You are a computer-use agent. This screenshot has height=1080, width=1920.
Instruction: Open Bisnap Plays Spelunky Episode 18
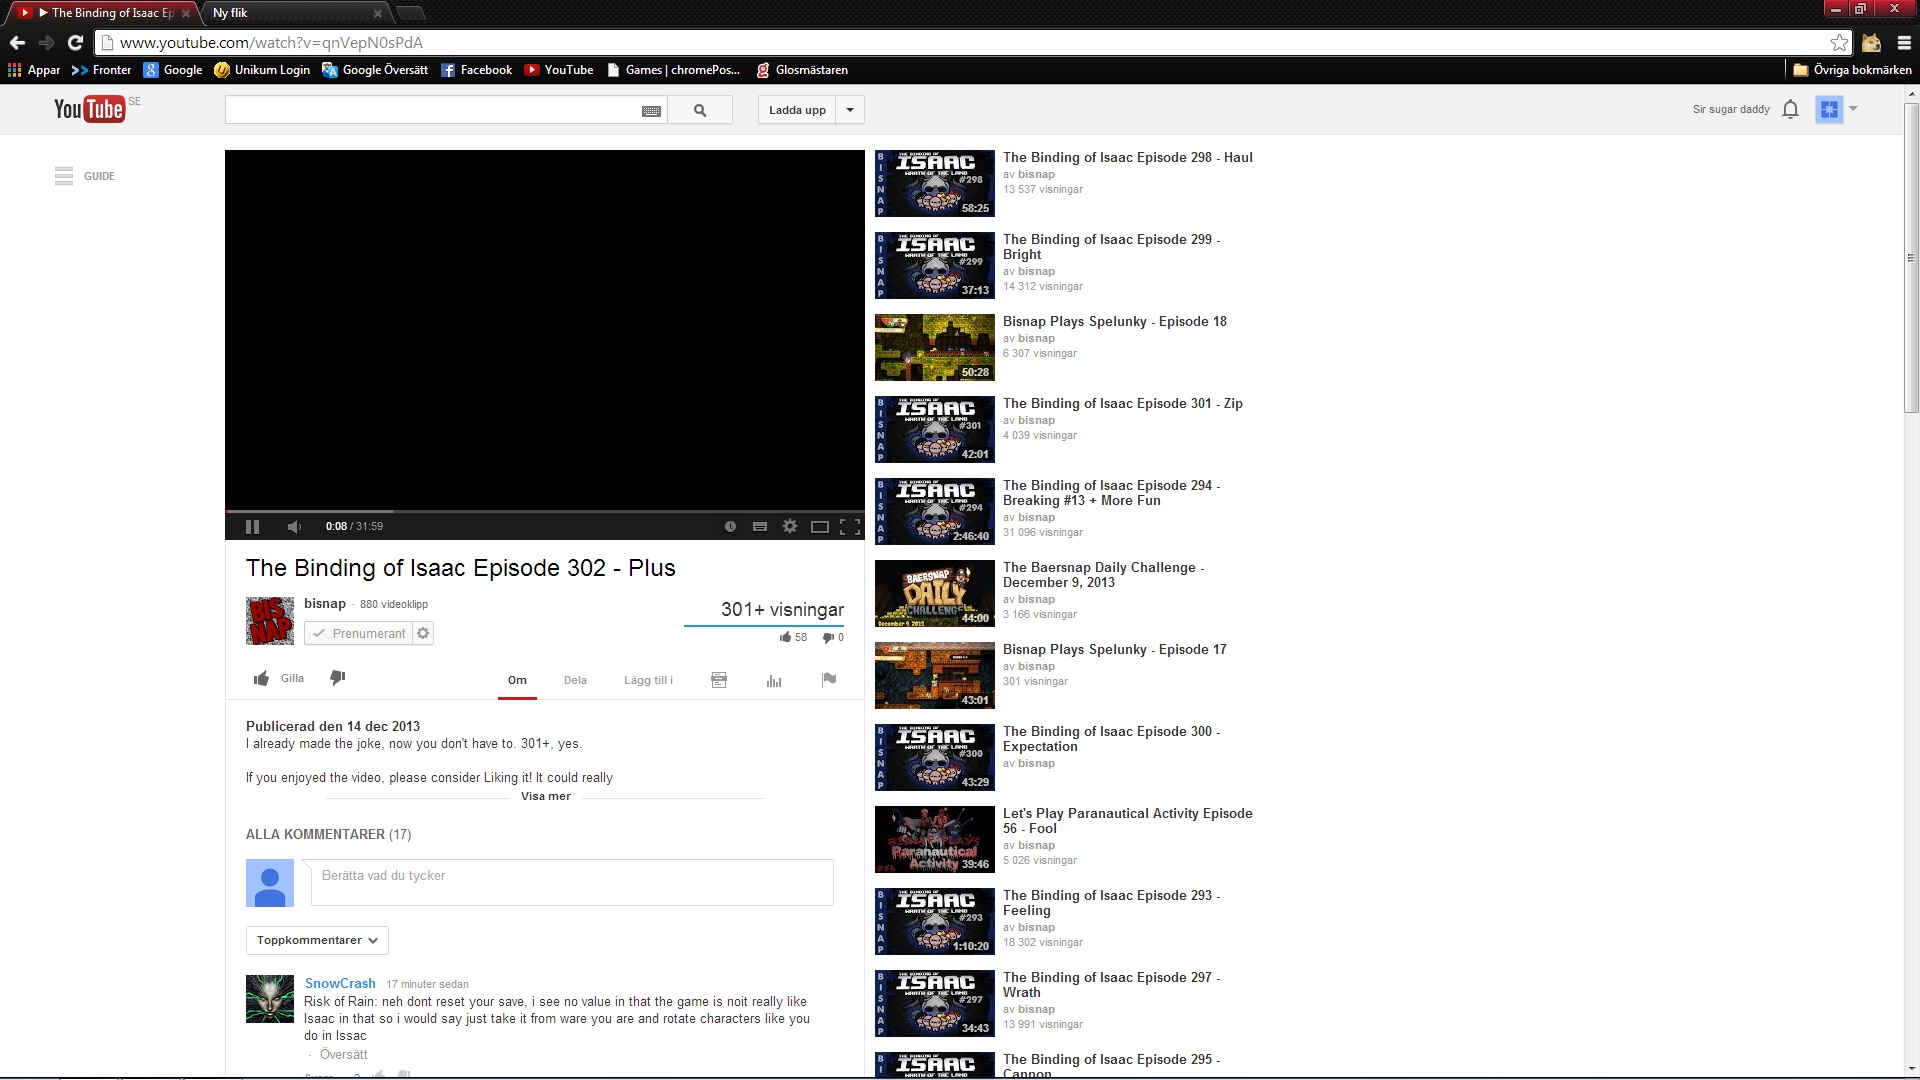[x=1114, y=321]
